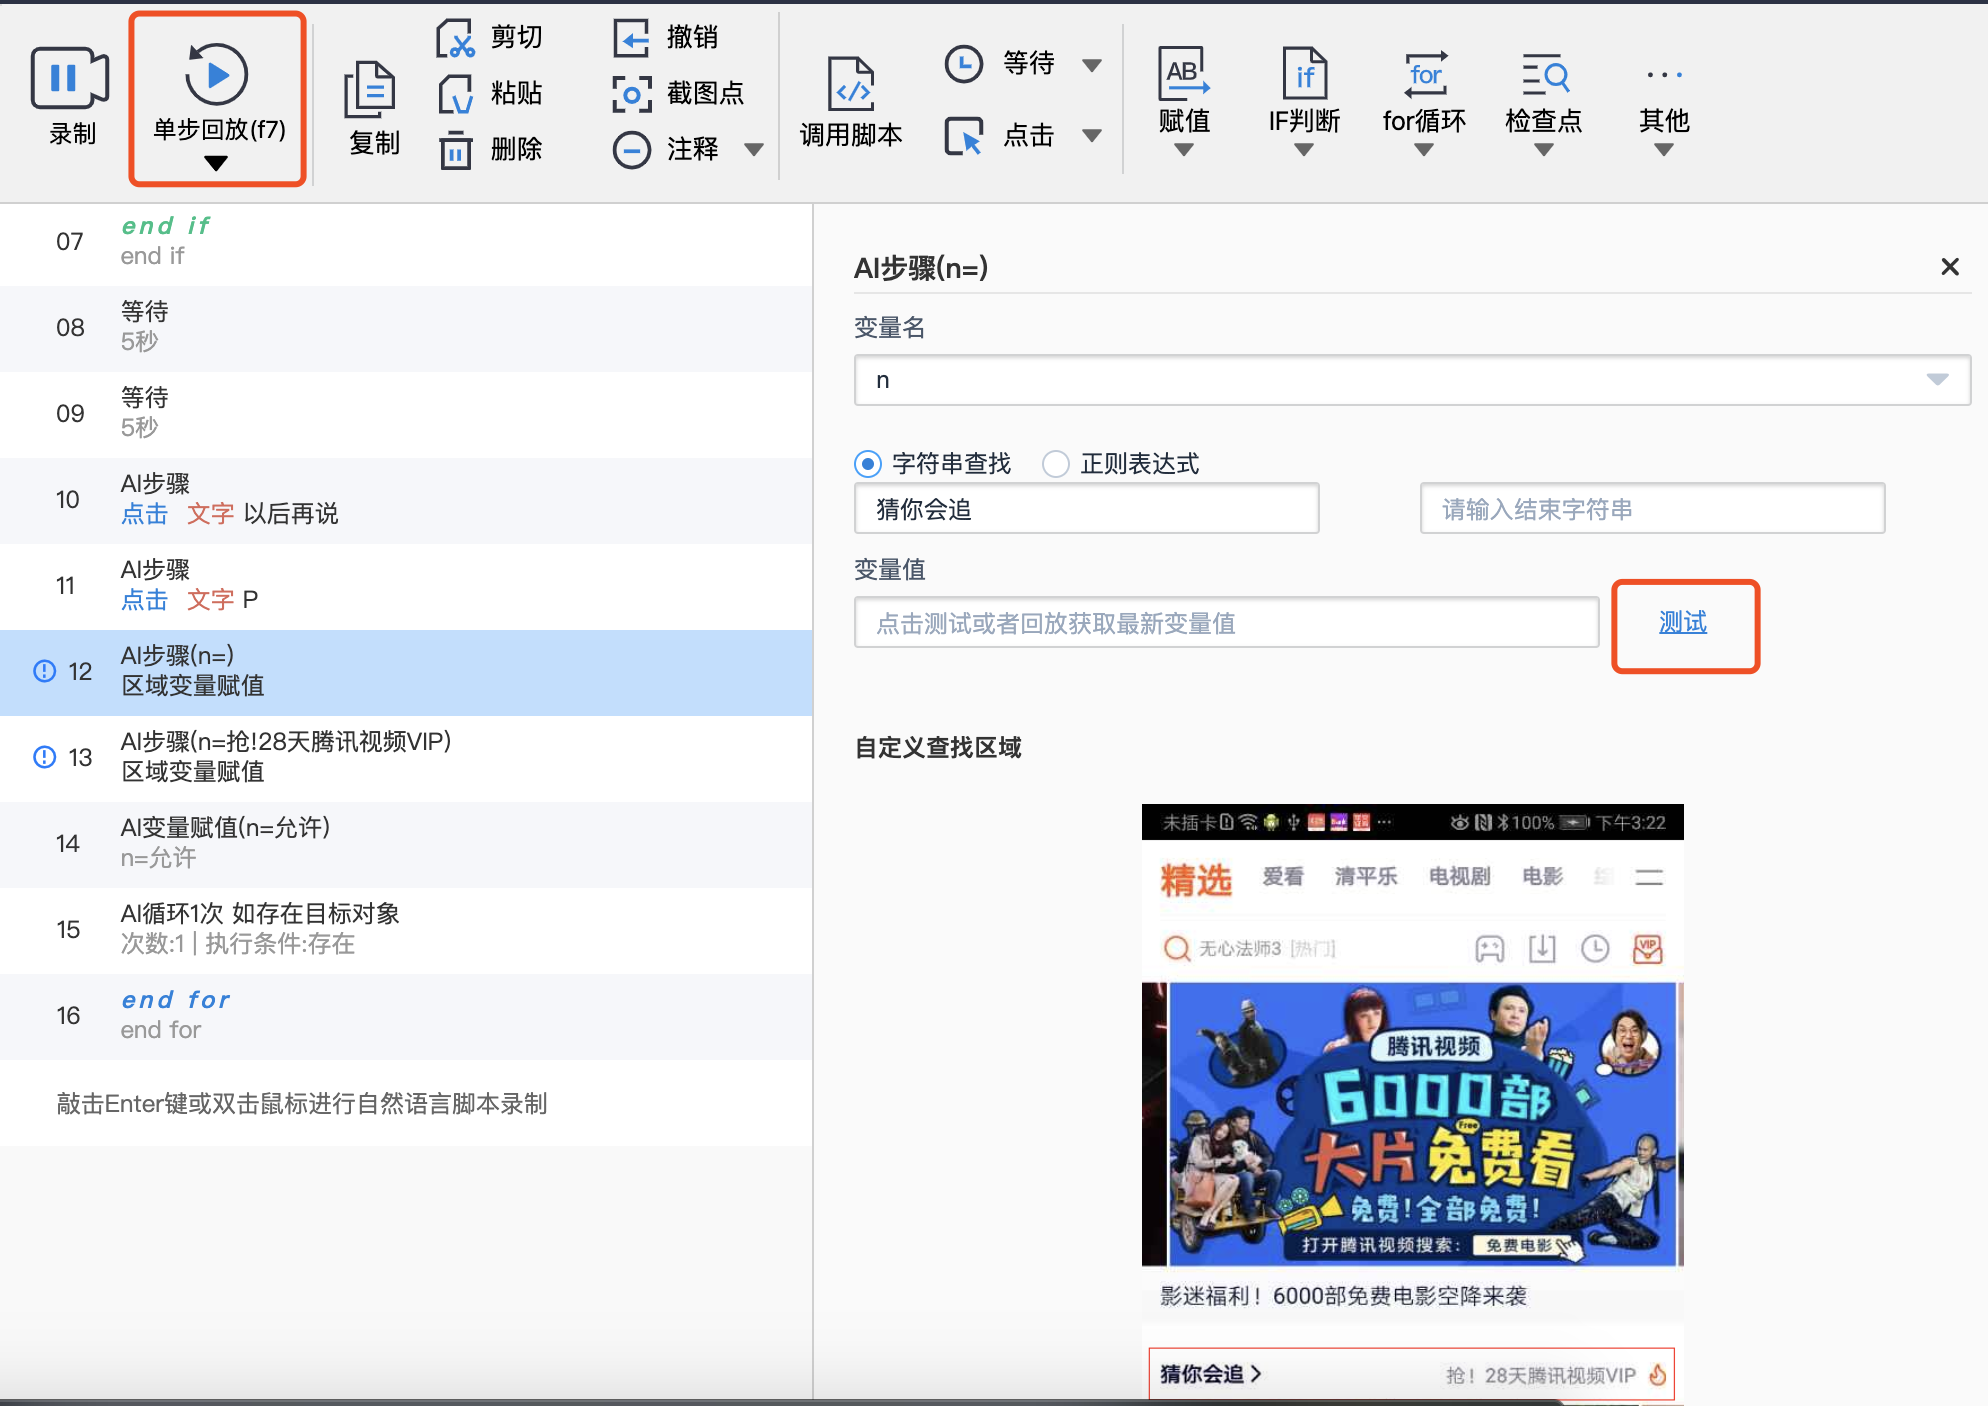Select step 09 等待 5秒 row
The height and width of the screenshot is (1406, 1988).
[x=406, y=414]
